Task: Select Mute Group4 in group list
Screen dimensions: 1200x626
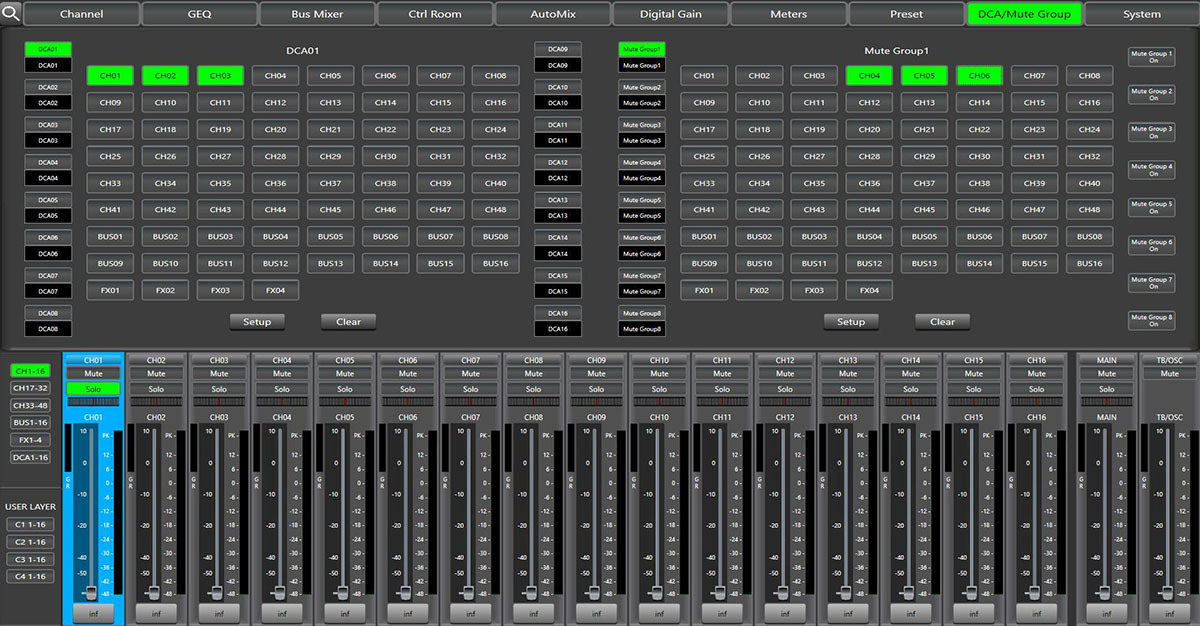Action: 641,162
